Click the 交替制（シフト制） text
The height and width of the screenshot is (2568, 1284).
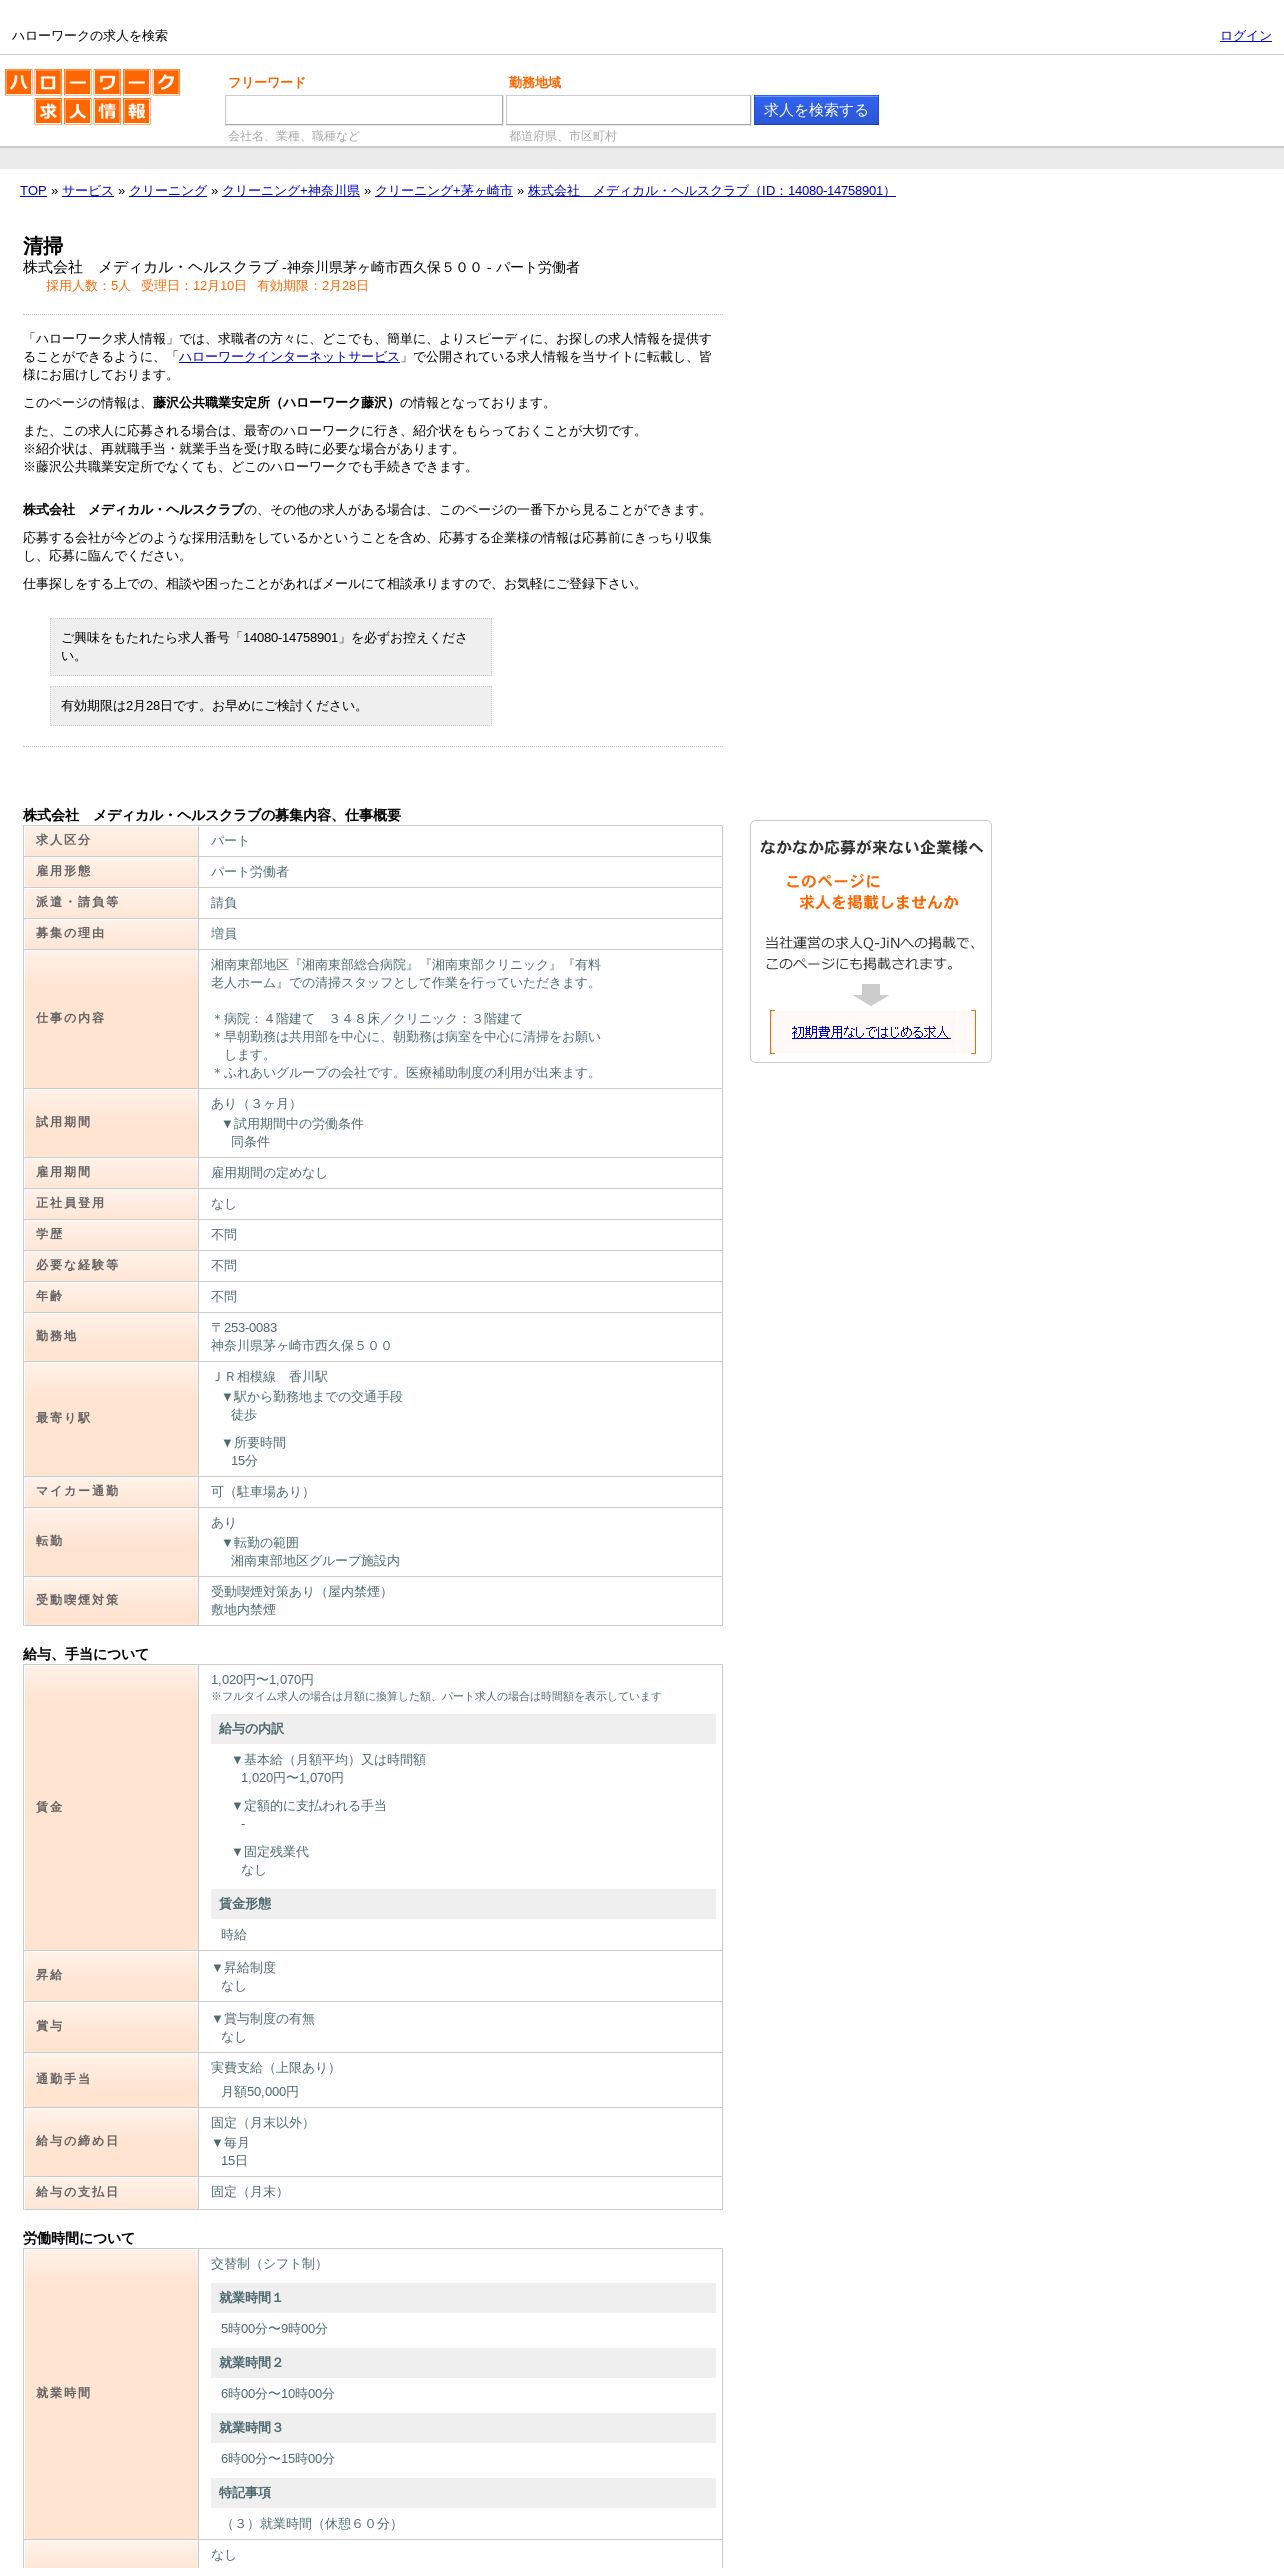[269, 2264]
